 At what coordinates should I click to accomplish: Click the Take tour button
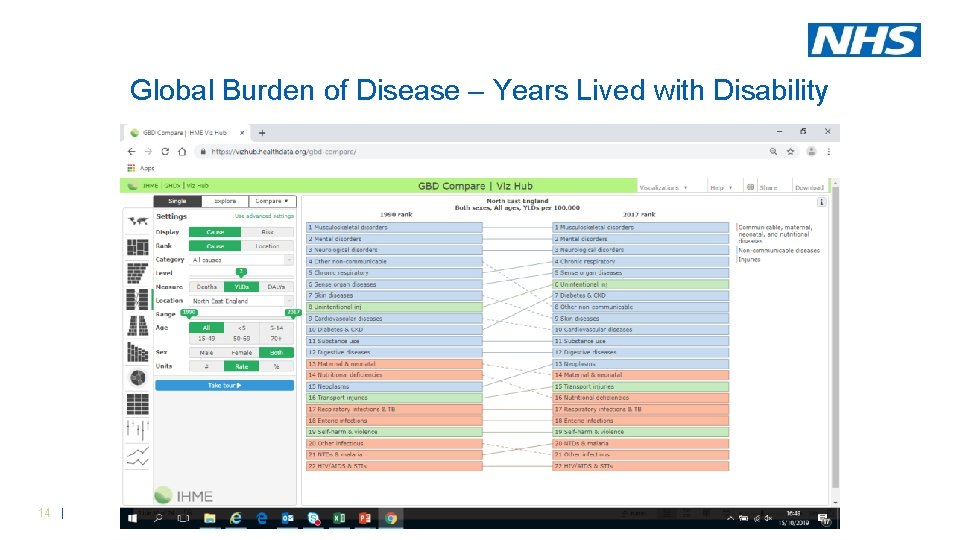point(224,385)
